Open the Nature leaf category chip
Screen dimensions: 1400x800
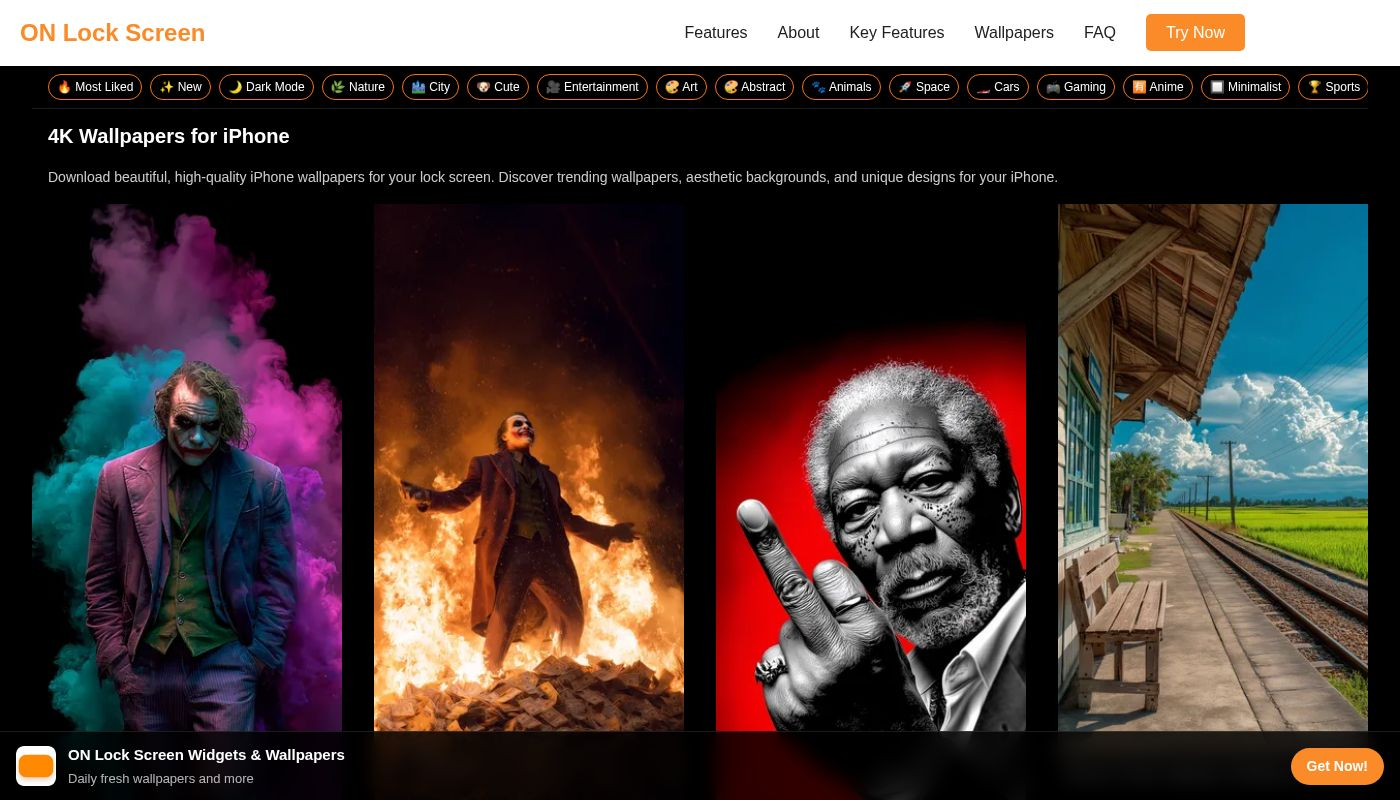click(358, 87)
